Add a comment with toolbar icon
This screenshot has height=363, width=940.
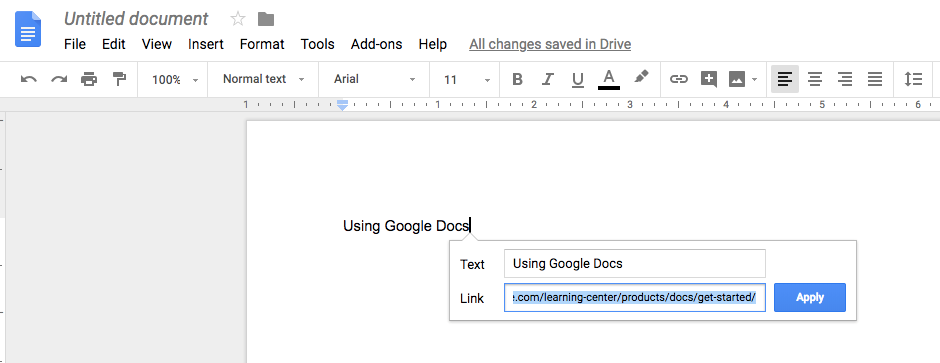(x=709, y=79)
